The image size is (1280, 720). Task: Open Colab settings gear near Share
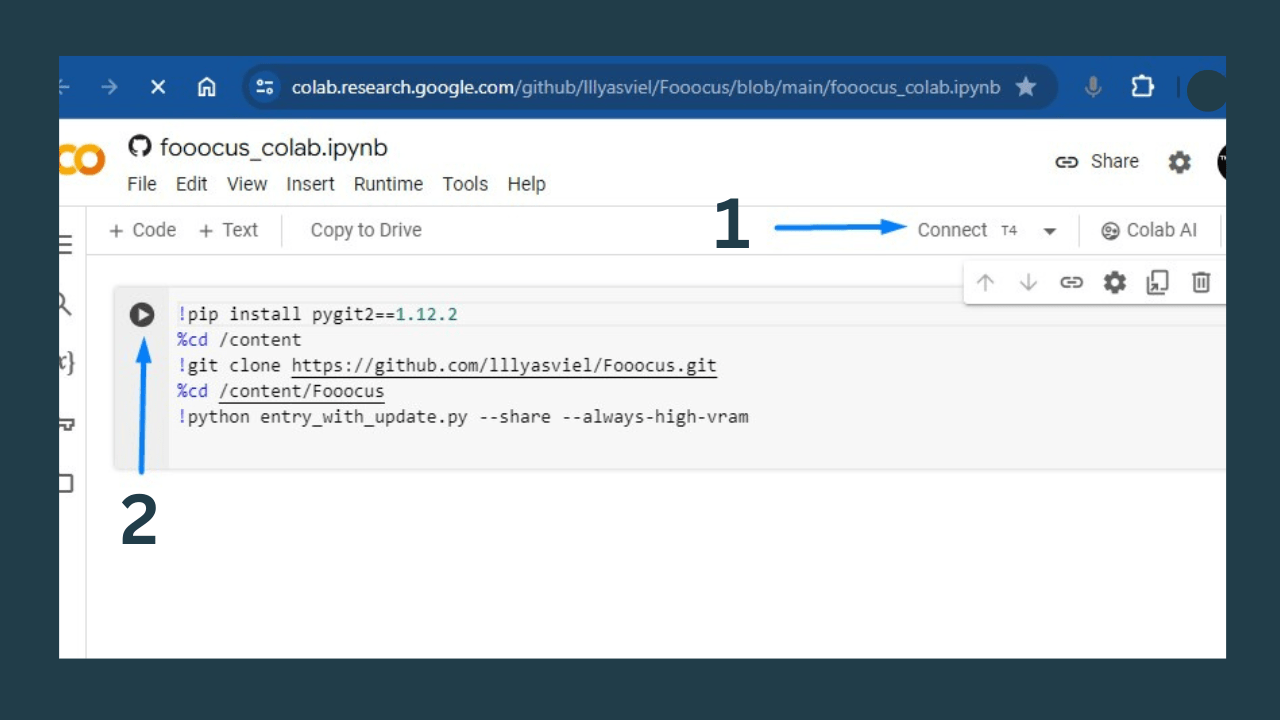tap(1180, 162)
